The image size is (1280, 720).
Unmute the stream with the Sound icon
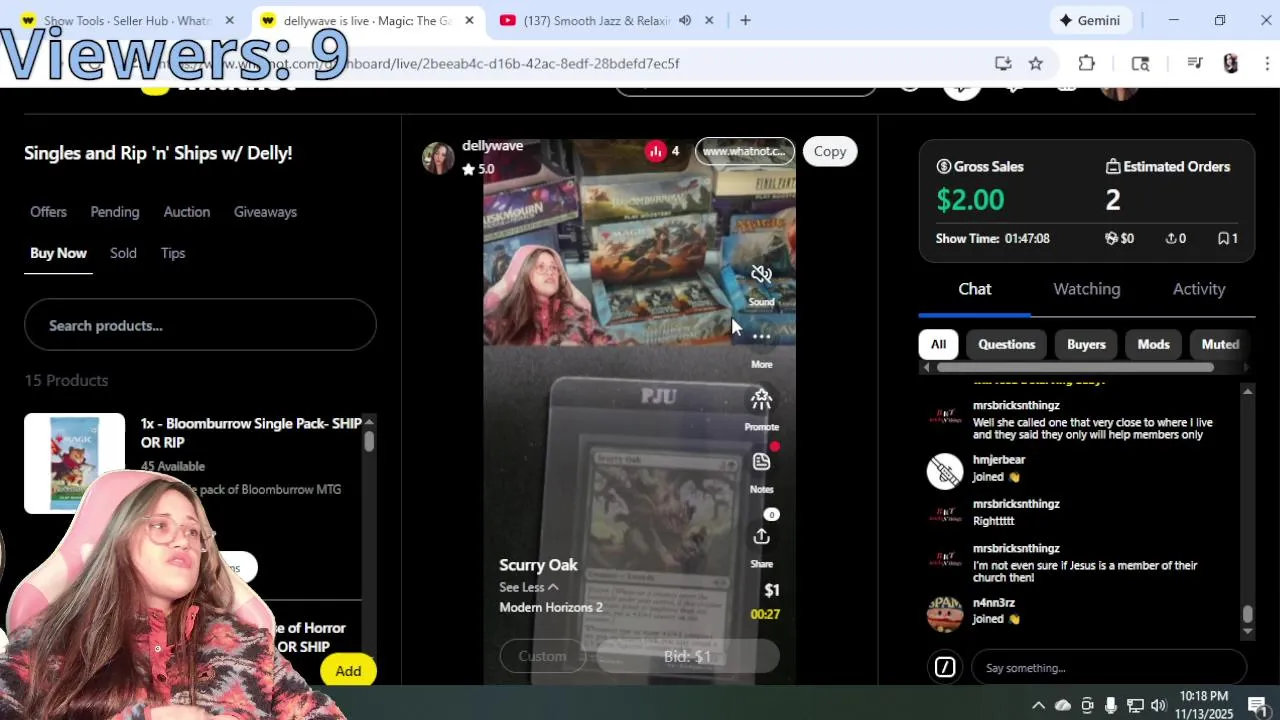point(761,274)
